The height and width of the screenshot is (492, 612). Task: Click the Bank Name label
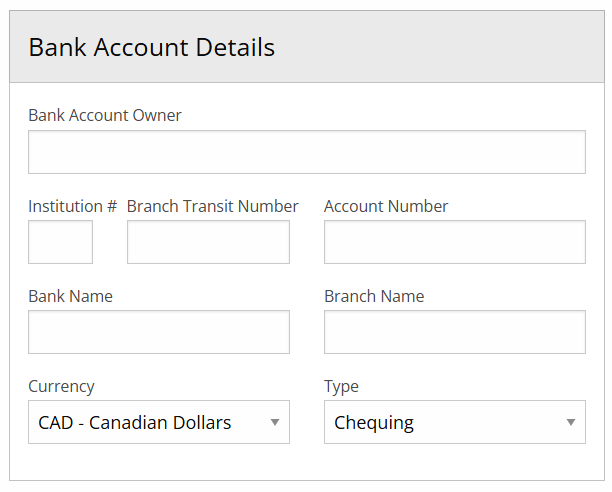[70, 296]
